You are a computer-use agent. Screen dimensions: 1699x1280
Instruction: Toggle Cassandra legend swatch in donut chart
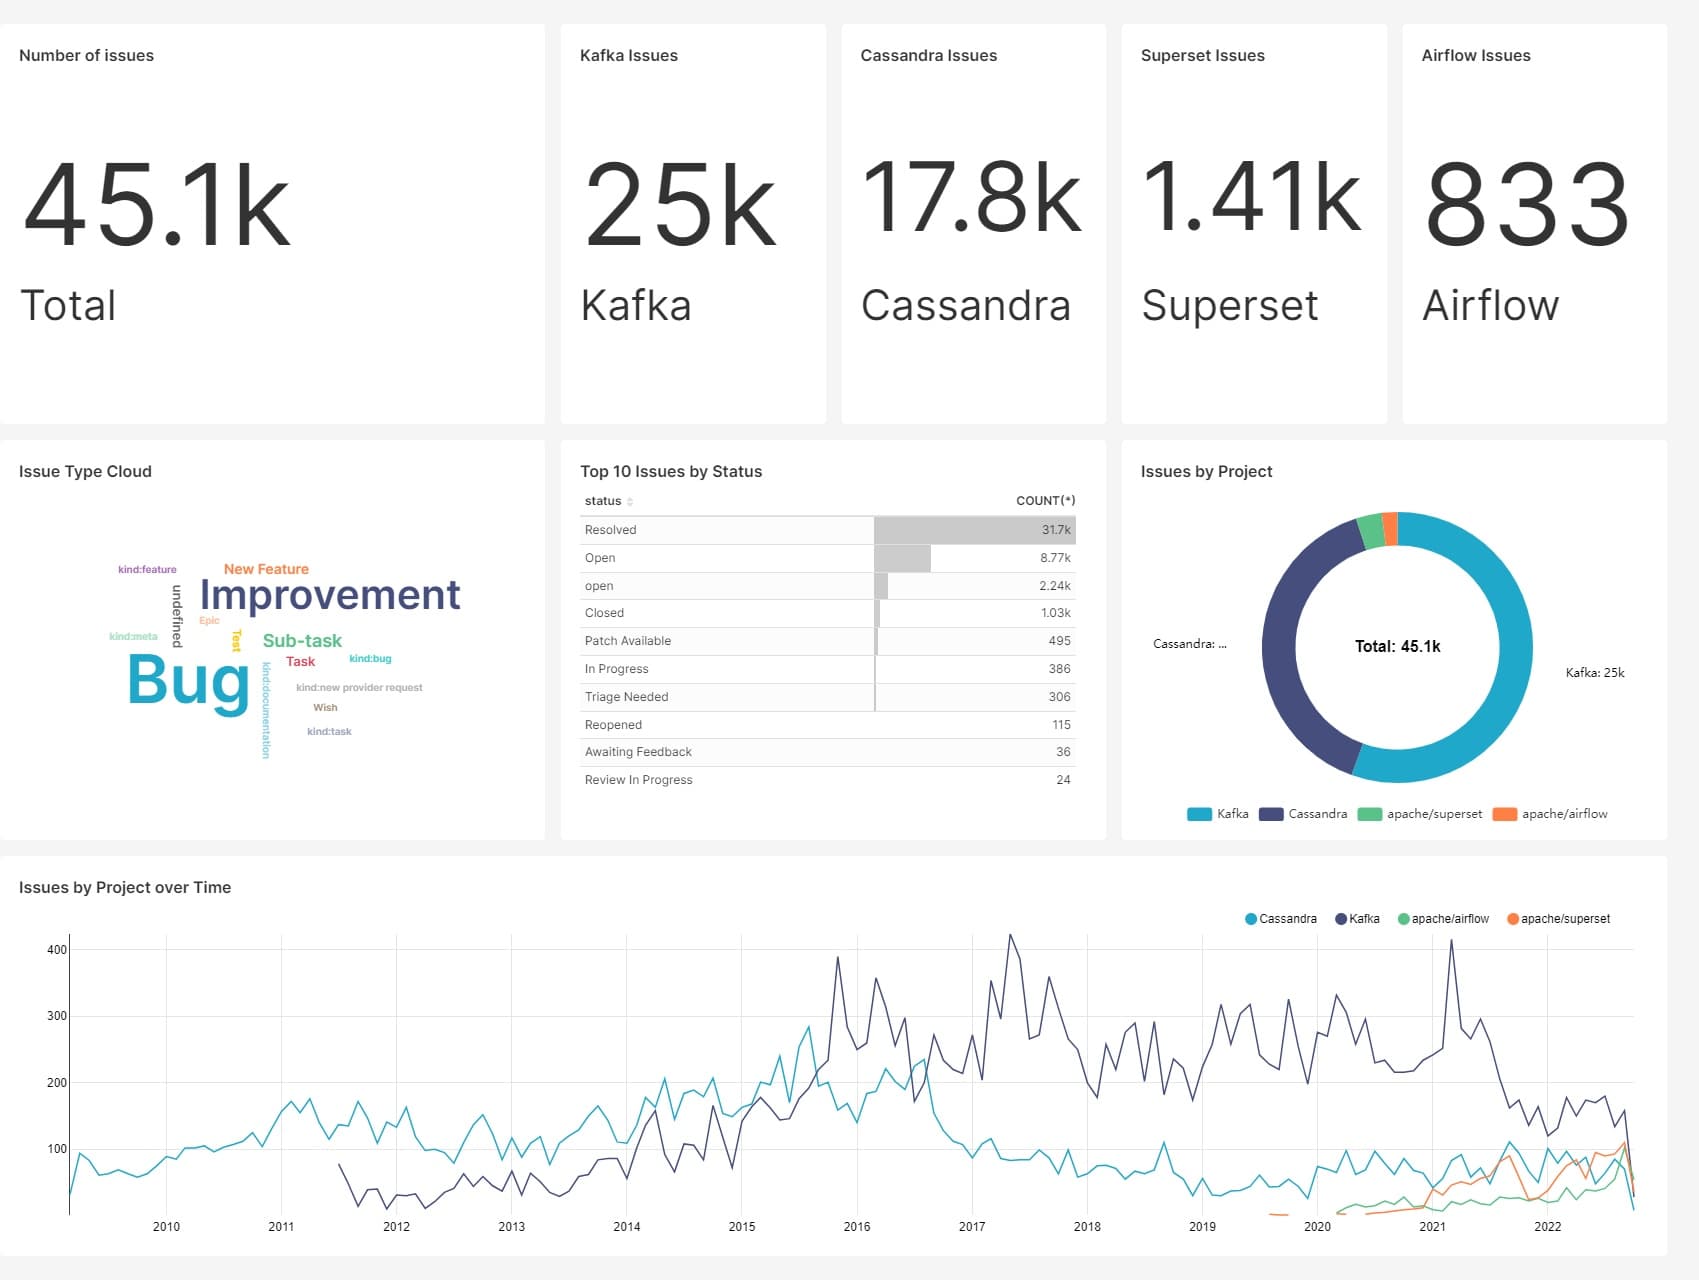(1271, 814)
